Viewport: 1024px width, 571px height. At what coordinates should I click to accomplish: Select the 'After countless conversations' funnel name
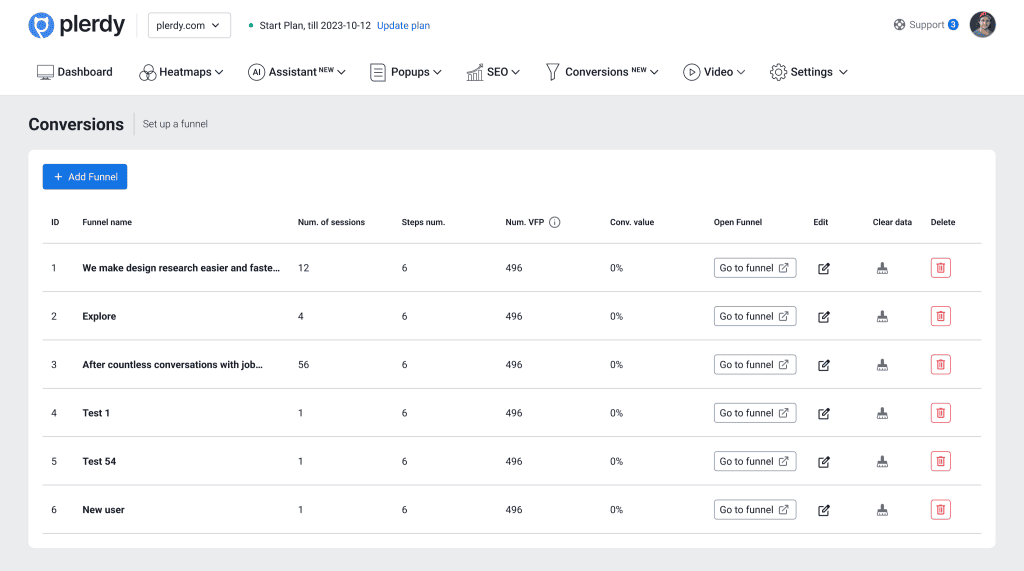point(172,365)
